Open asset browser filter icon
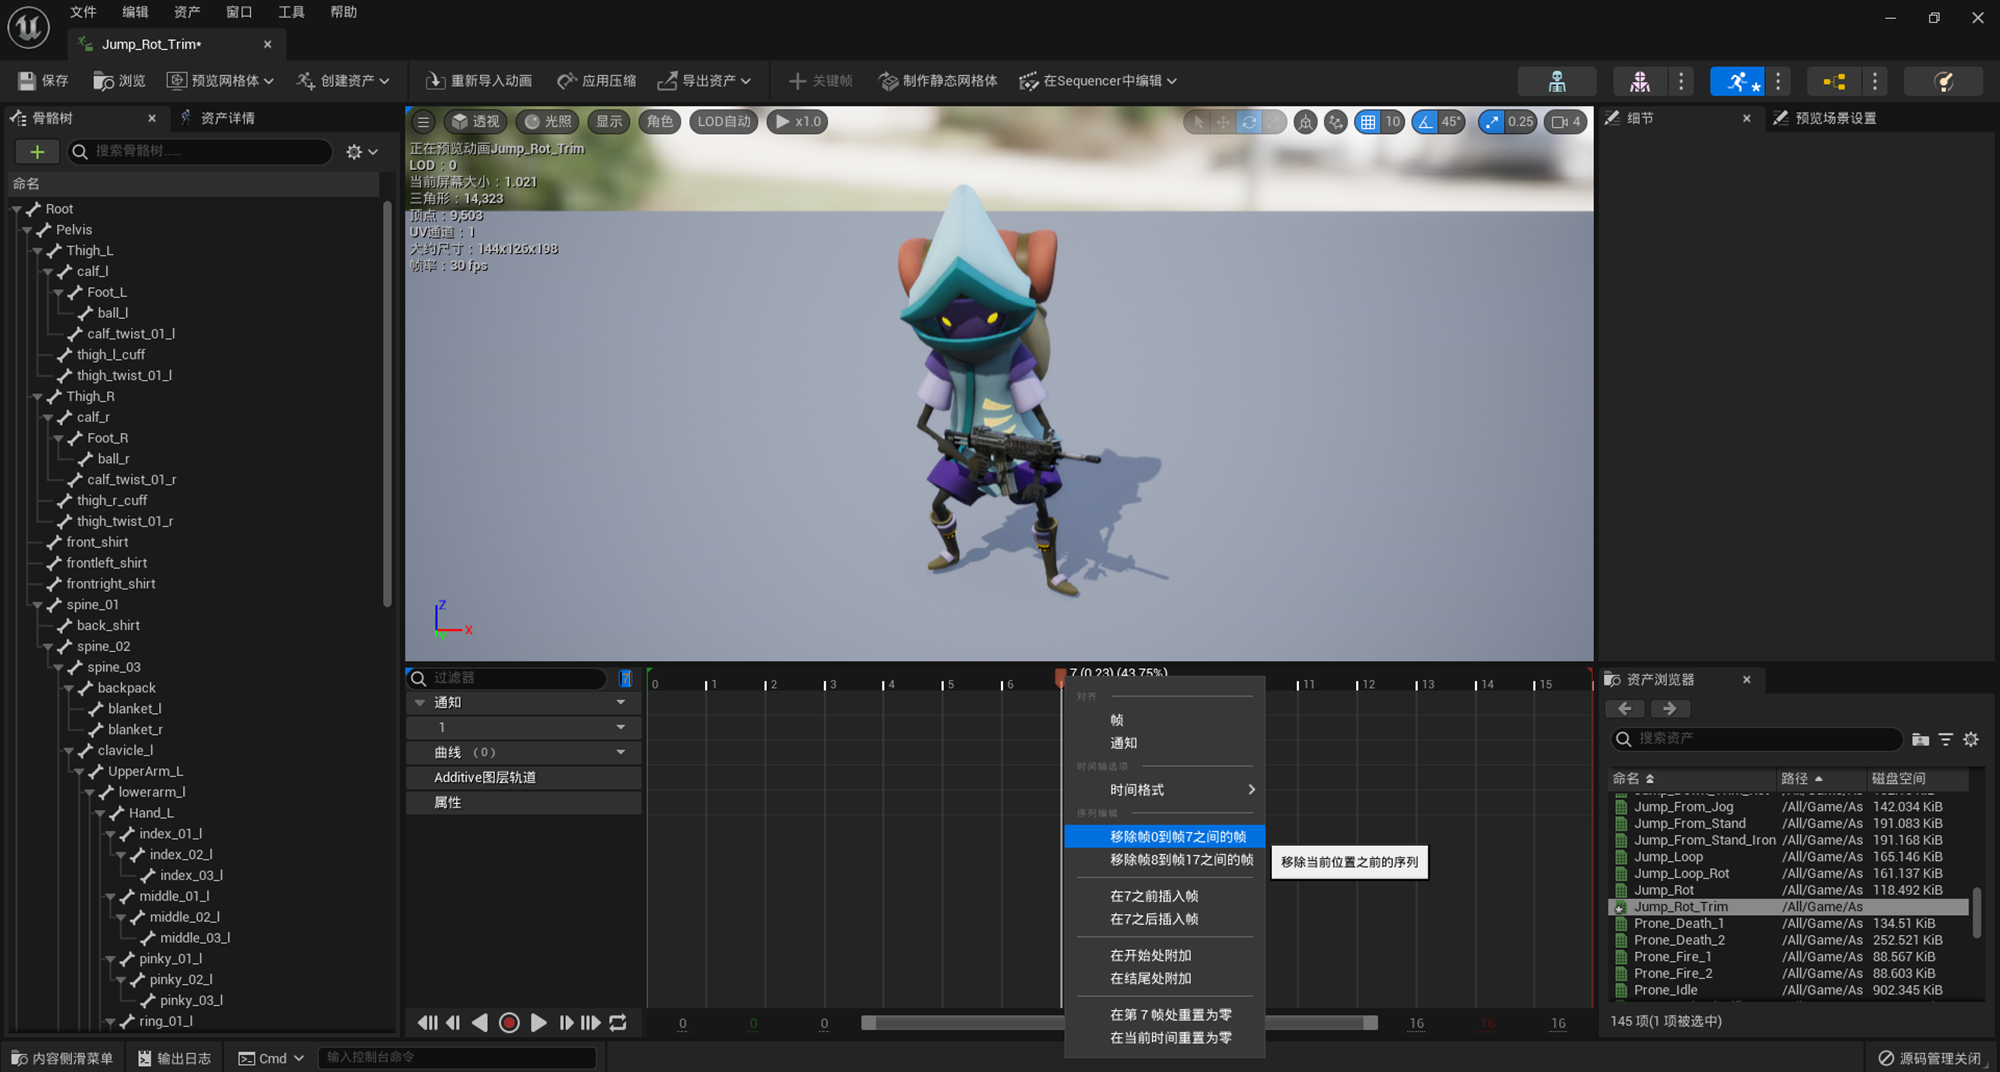Image resolution: width=2000 pixels, height=1072 pixels. [1945, 739]
